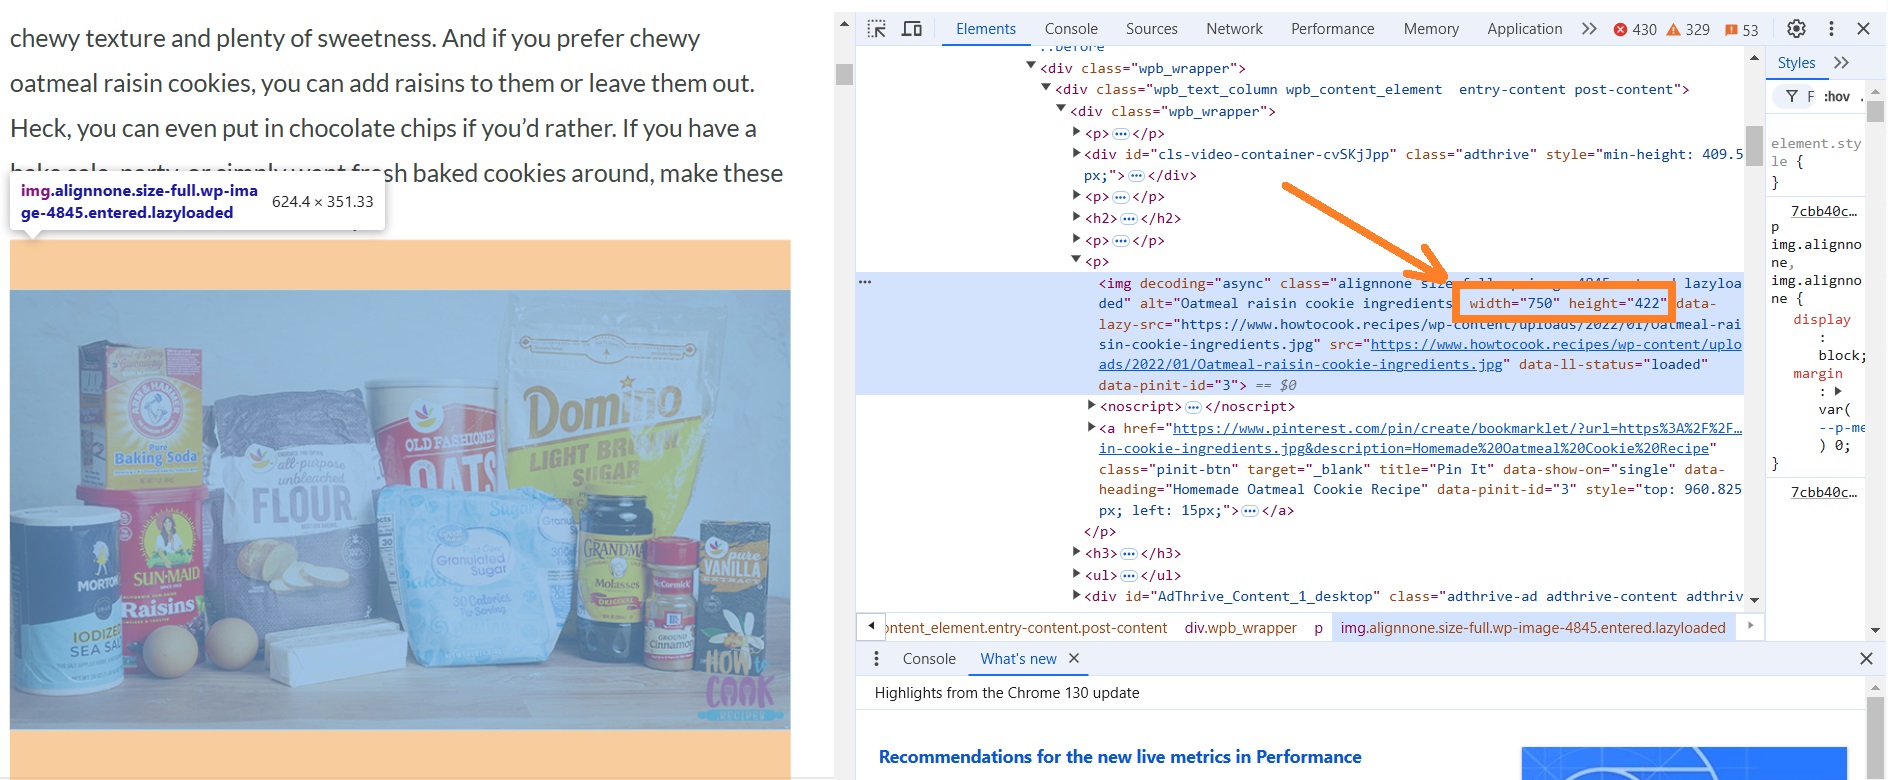Show more sidebar tabs next to Styles
The width and height of the screenshot is (1888, 780).
tap(1841, 63)
